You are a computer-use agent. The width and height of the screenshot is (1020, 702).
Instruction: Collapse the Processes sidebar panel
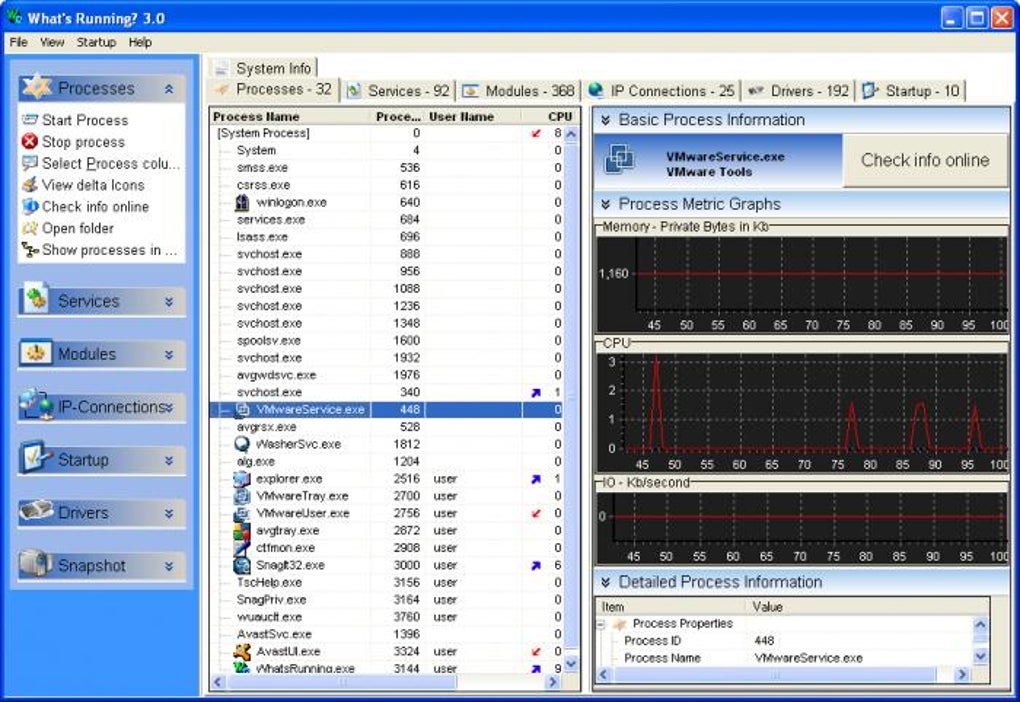tap(169, 89)
